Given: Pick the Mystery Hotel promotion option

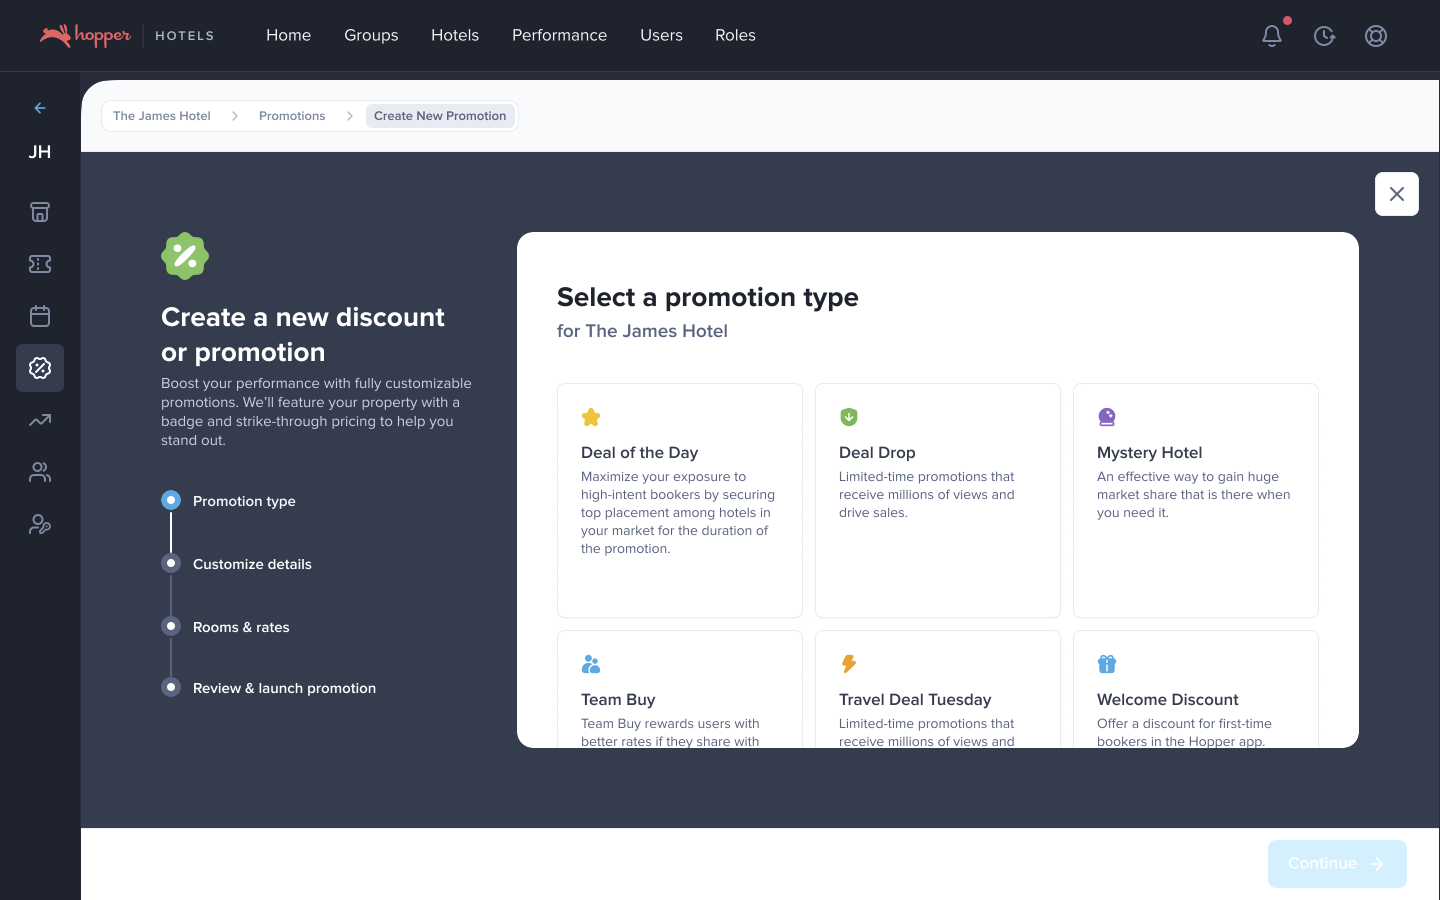Looking at the screenshot, I should (1195, 500).
